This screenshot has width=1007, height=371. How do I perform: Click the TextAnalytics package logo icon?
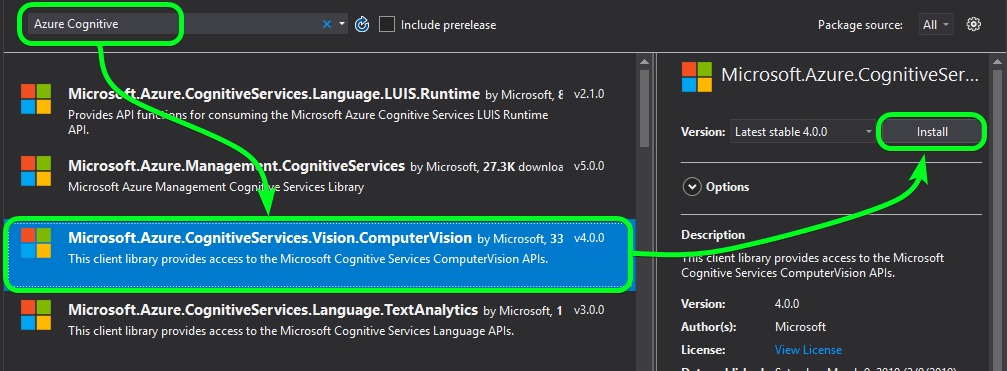36,315
